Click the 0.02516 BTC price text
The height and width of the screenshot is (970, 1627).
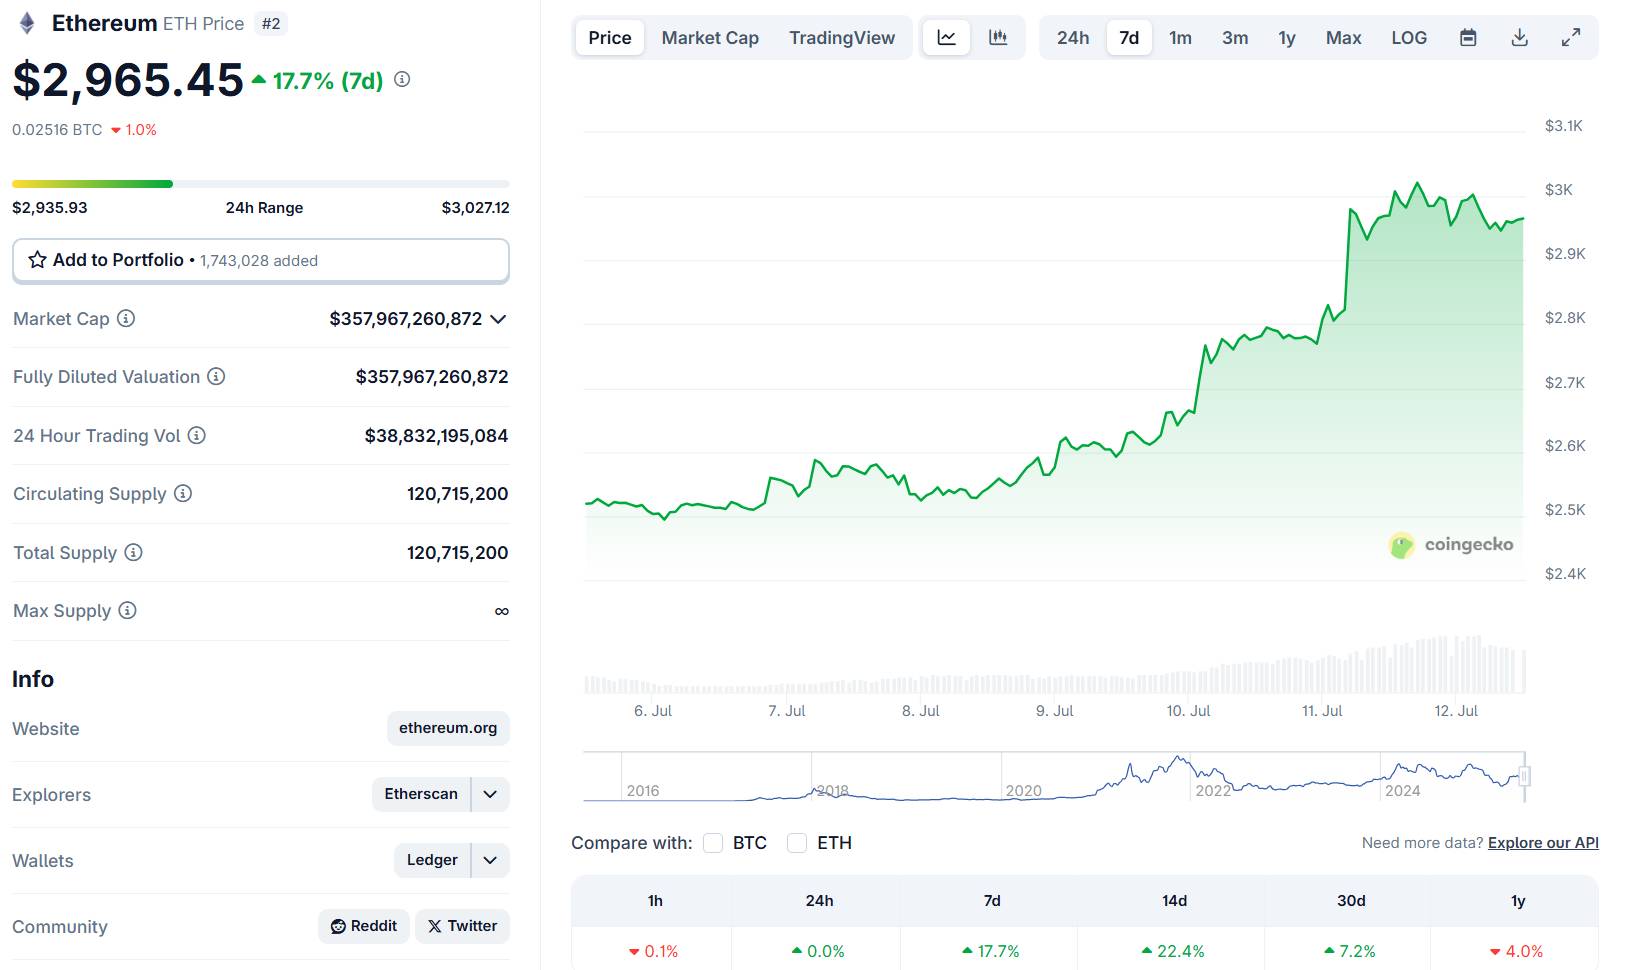(x=57, y=130)
